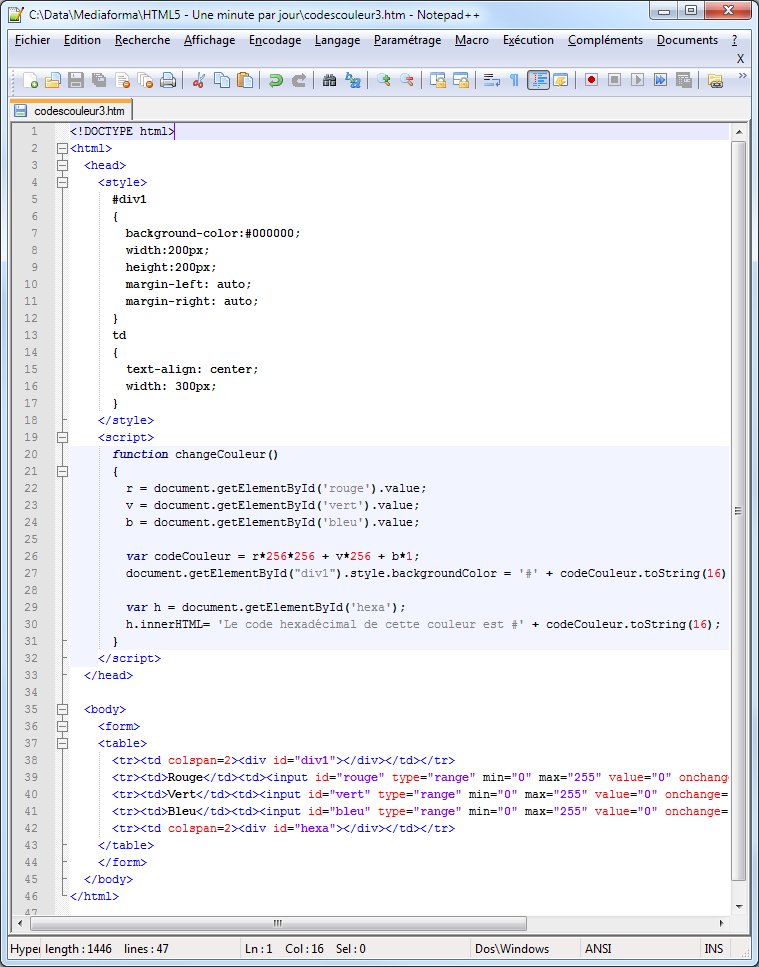Collapse the style block fold marker
The height and width of the screenshot is (967, 759).
coord(62,183)
